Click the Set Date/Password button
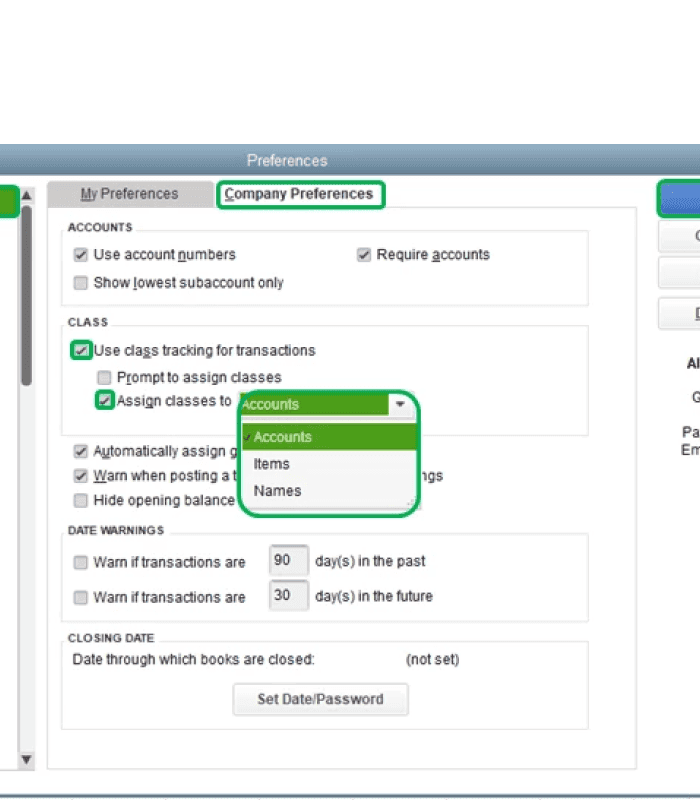The width and height of the screenshot is (700, 800). (320, 699)
